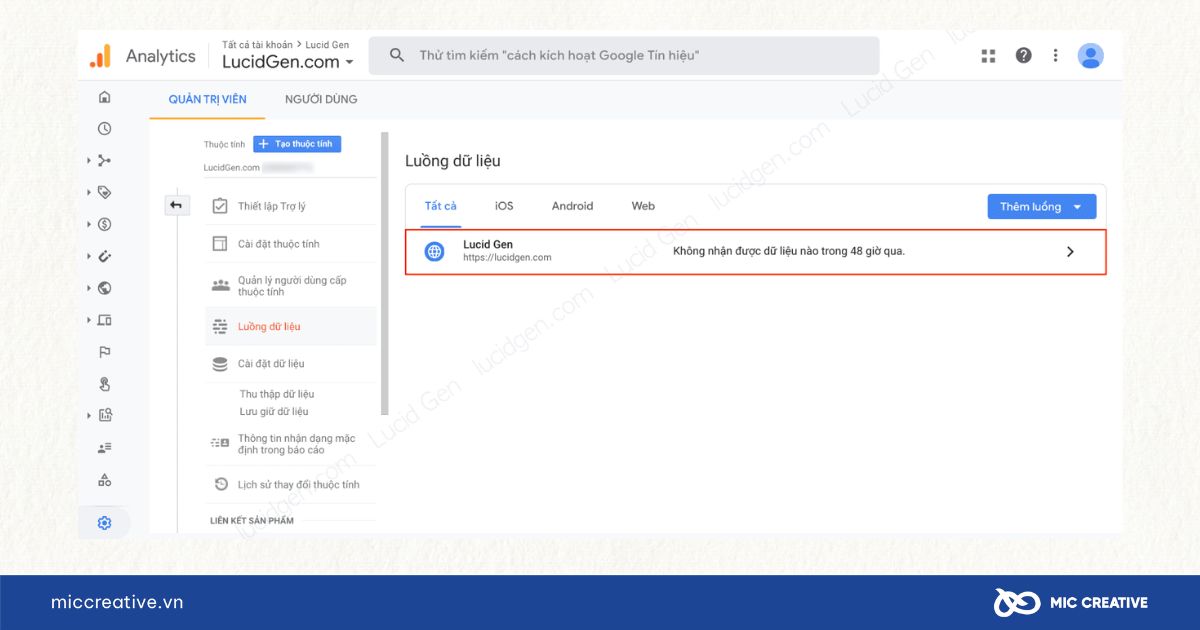Open Cài đặt dữ liệu

[290, 364]
